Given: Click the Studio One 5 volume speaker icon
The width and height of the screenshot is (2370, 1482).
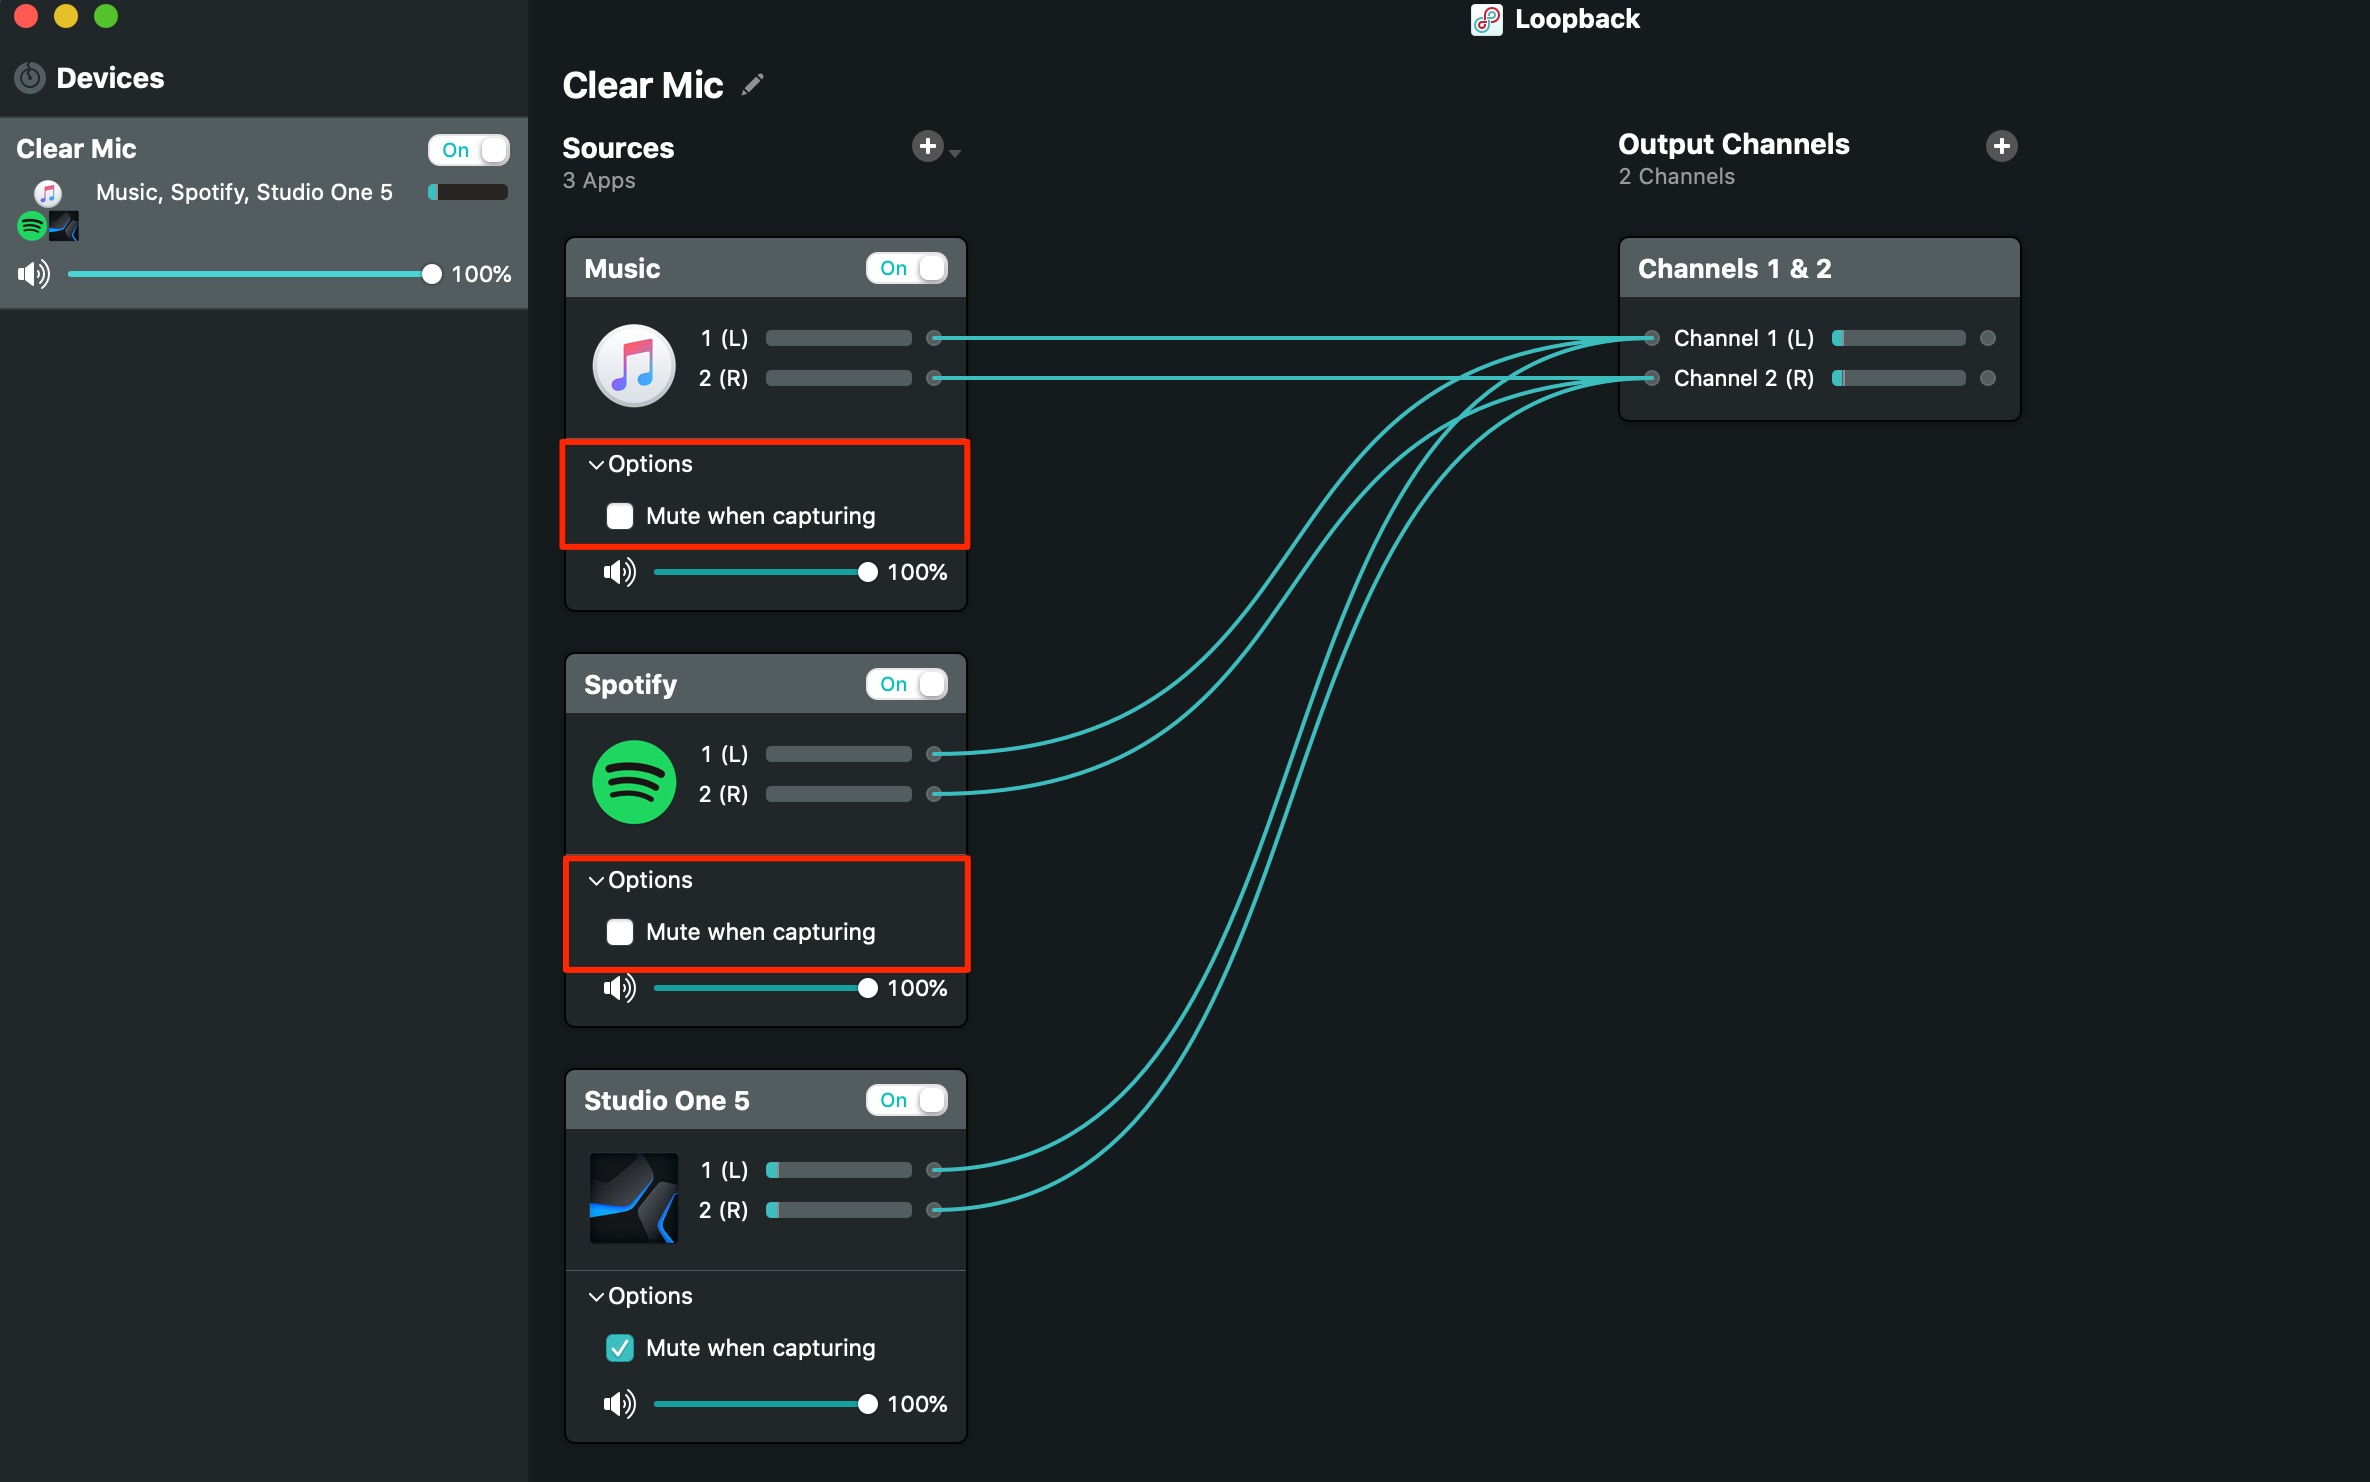Looking at the screenshot, I should click(619, 1404).
